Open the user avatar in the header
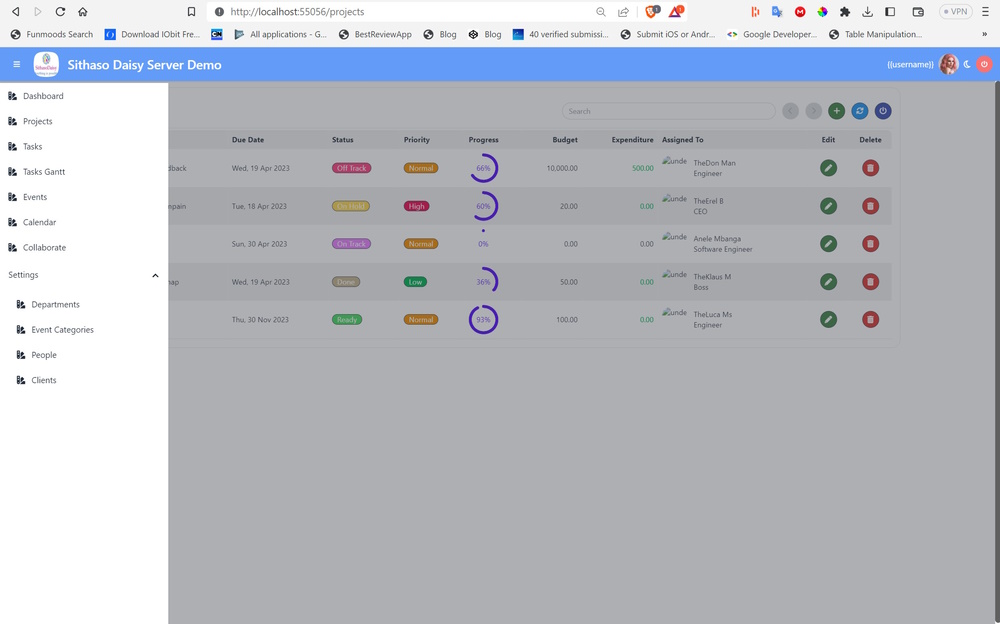Image resolution: width=1000 pixels, height=624 pixels. 949,64
